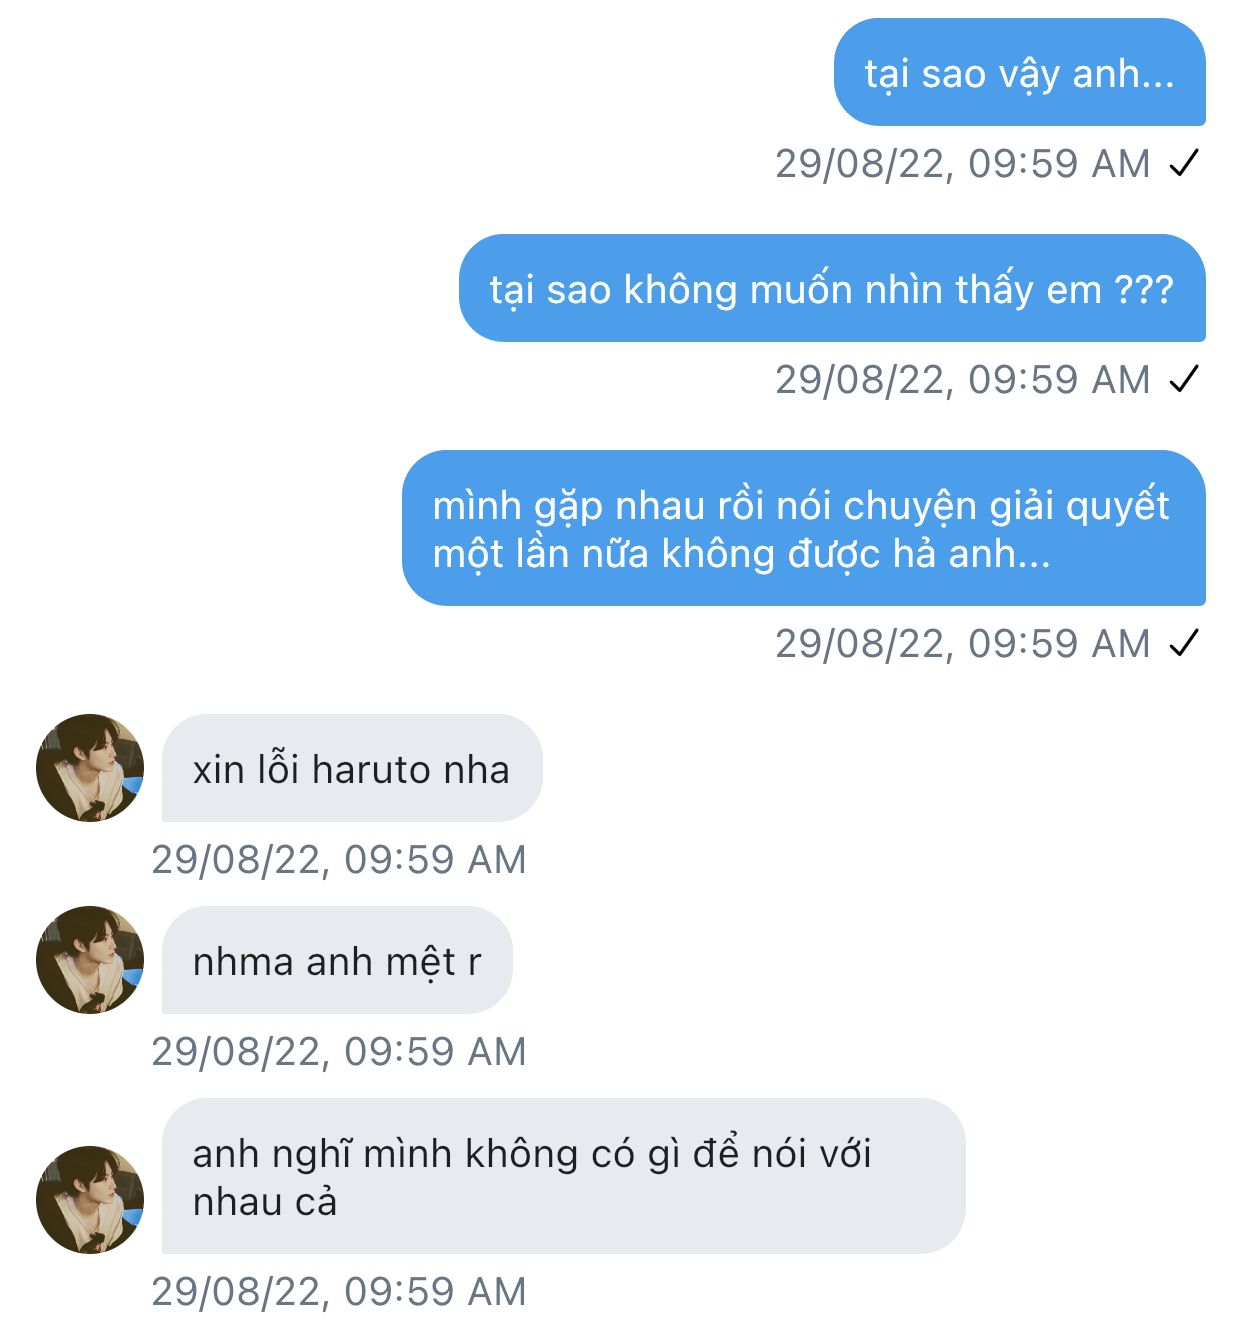Screen dimensions: 1242x1328
Task: Click the 'mình gặp nhau rồi nói chuyện' message bubble
Action: [803, 529]
